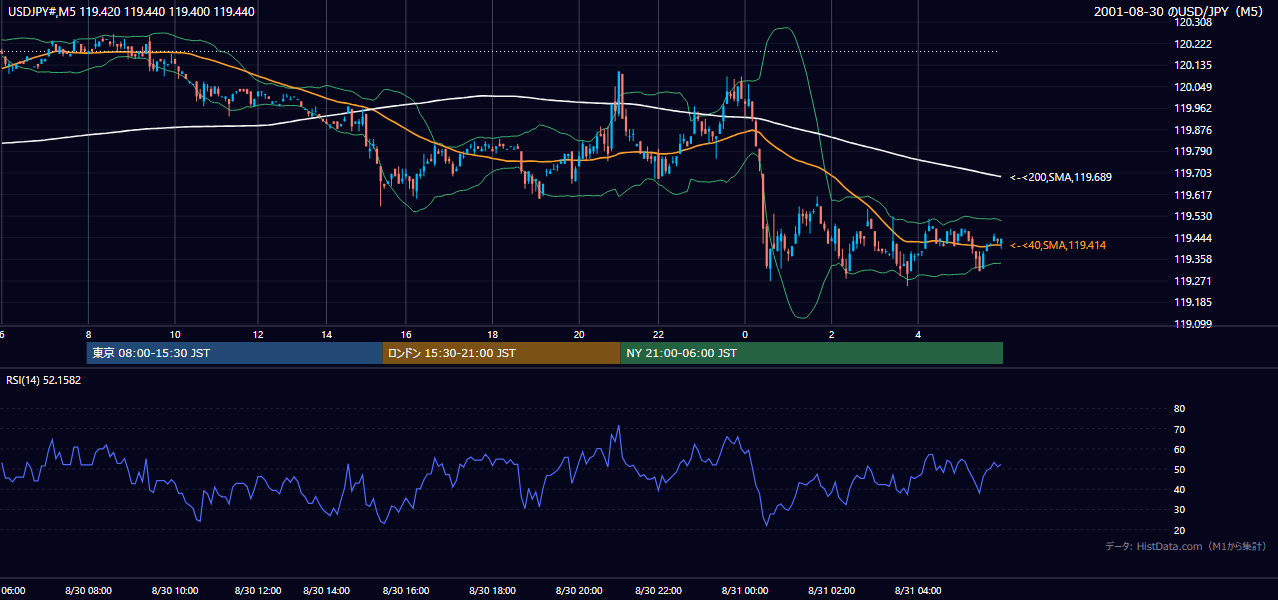
Task: Click the RSI(14) 52.1582 indicator label
Action: 44,380
